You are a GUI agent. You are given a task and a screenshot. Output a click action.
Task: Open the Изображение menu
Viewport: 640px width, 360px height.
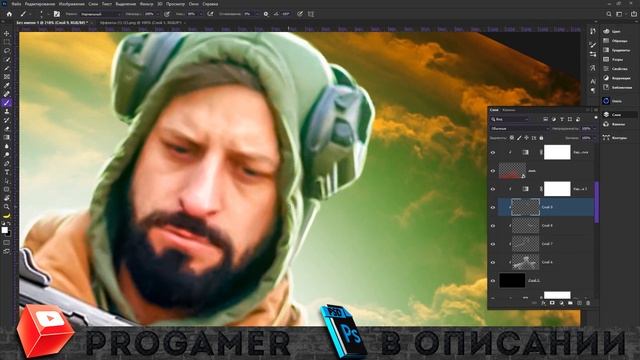pos(71,4)
